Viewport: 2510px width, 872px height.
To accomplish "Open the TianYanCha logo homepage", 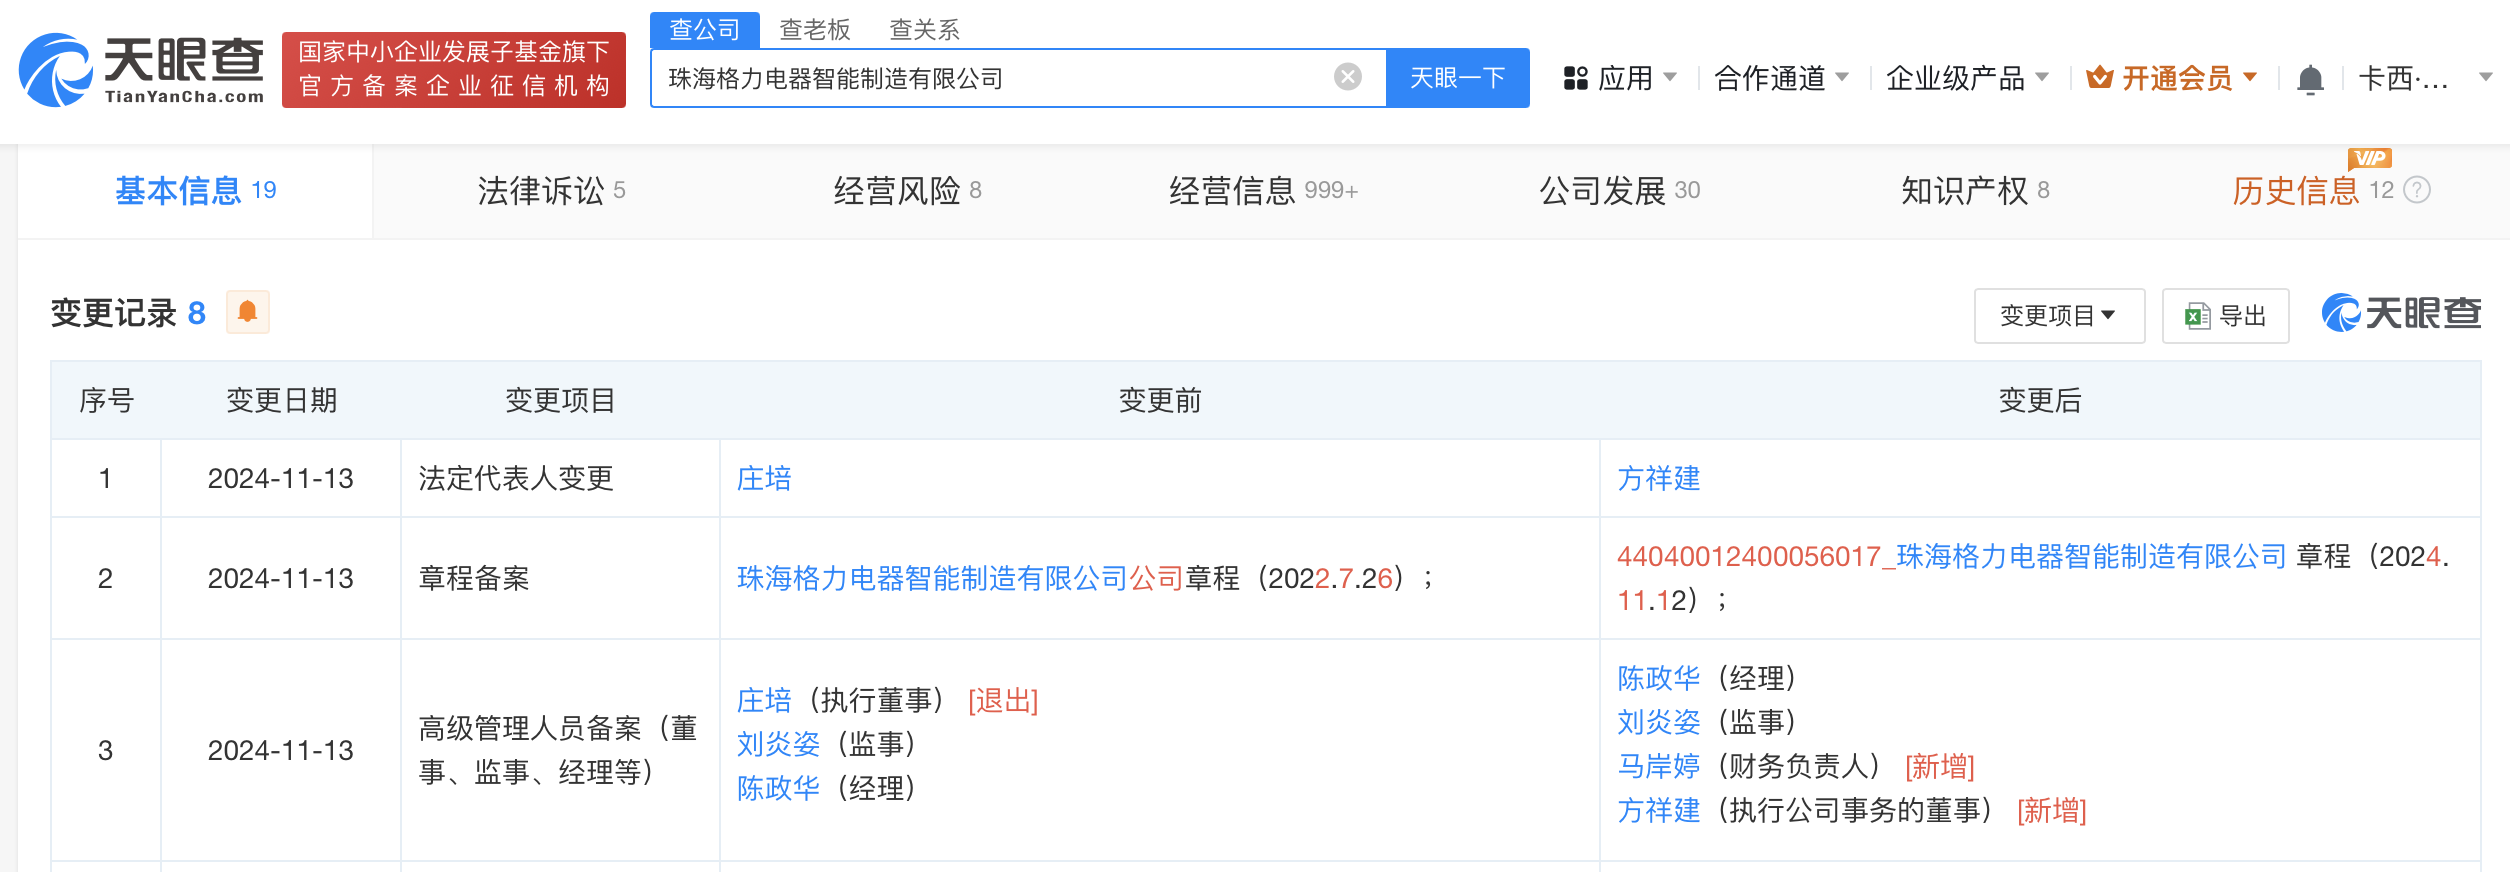I will [142, 70].
